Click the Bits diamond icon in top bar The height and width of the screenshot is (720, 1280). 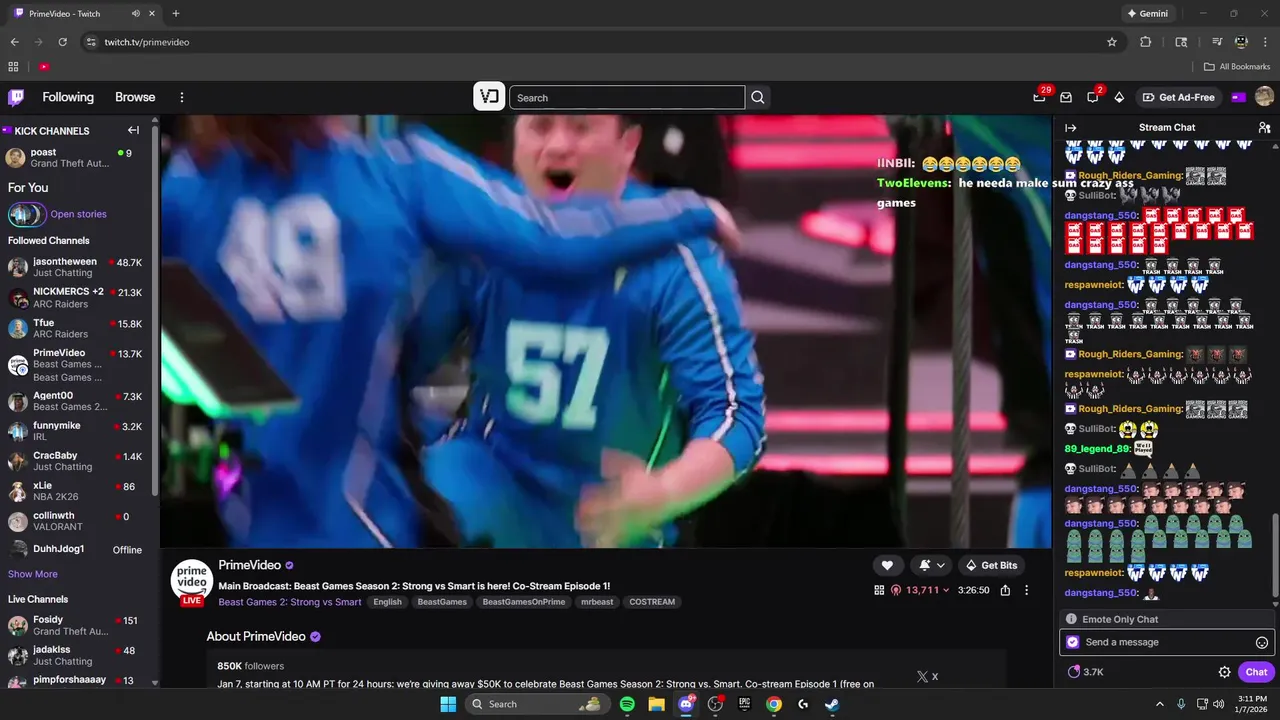point(1119,97)
